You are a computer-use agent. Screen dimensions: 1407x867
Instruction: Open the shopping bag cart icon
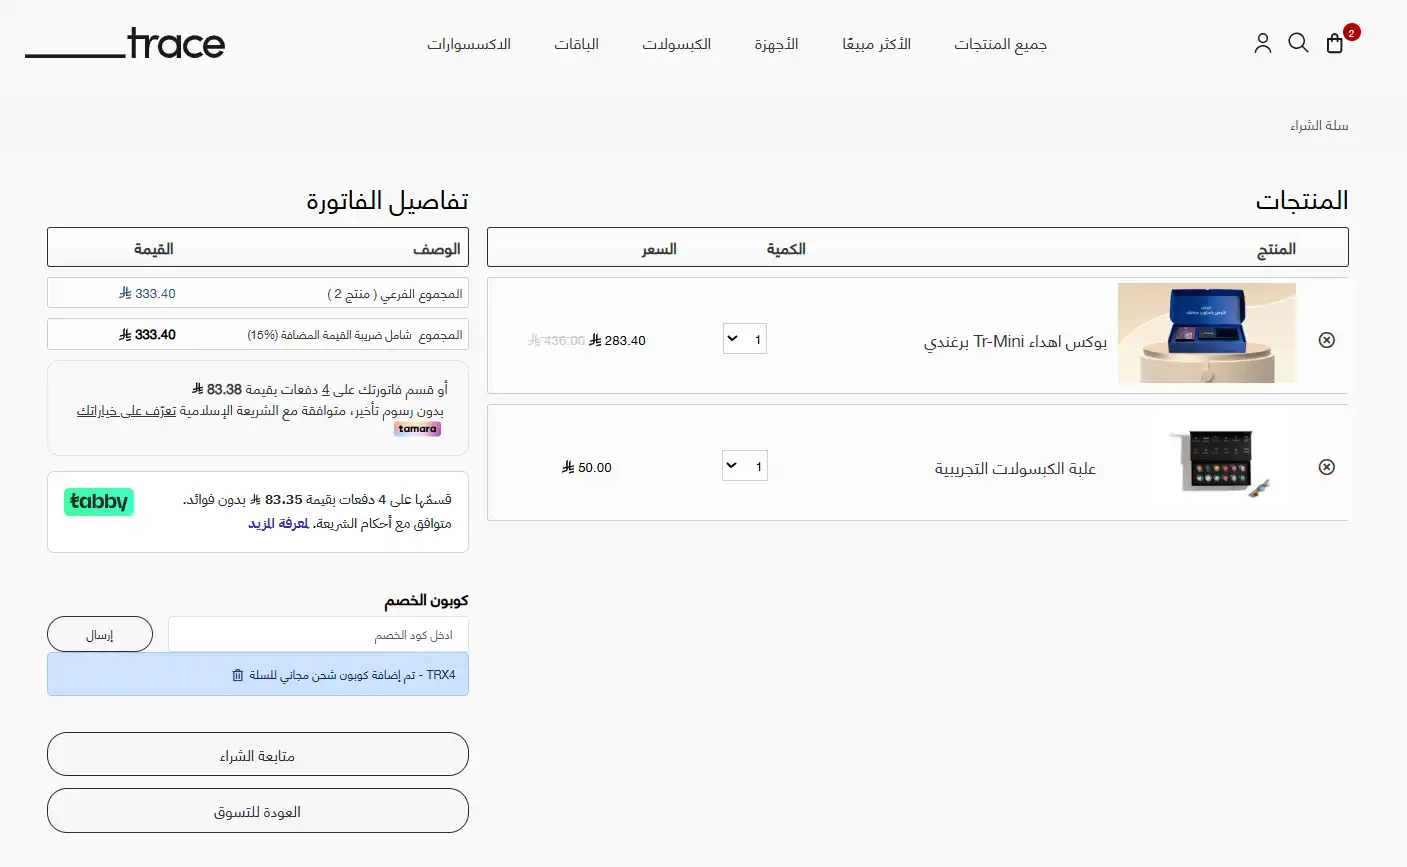[x=1334, y=43]
